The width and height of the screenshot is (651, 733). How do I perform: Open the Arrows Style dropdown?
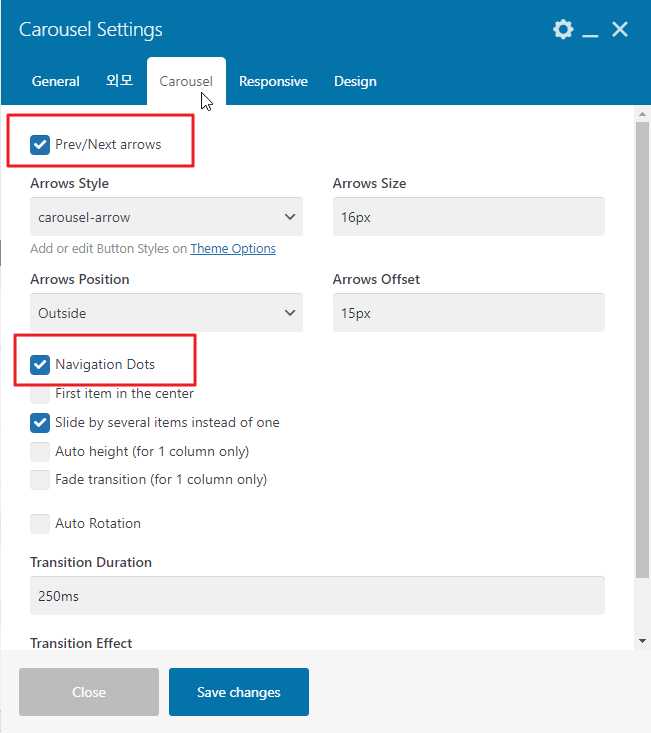(166, 216)
